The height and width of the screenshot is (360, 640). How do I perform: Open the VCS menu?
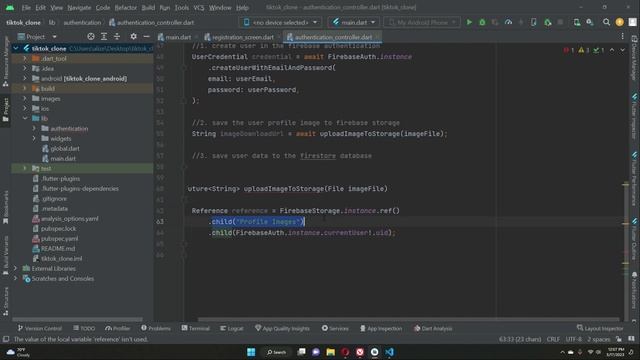(x=199, y=8)
